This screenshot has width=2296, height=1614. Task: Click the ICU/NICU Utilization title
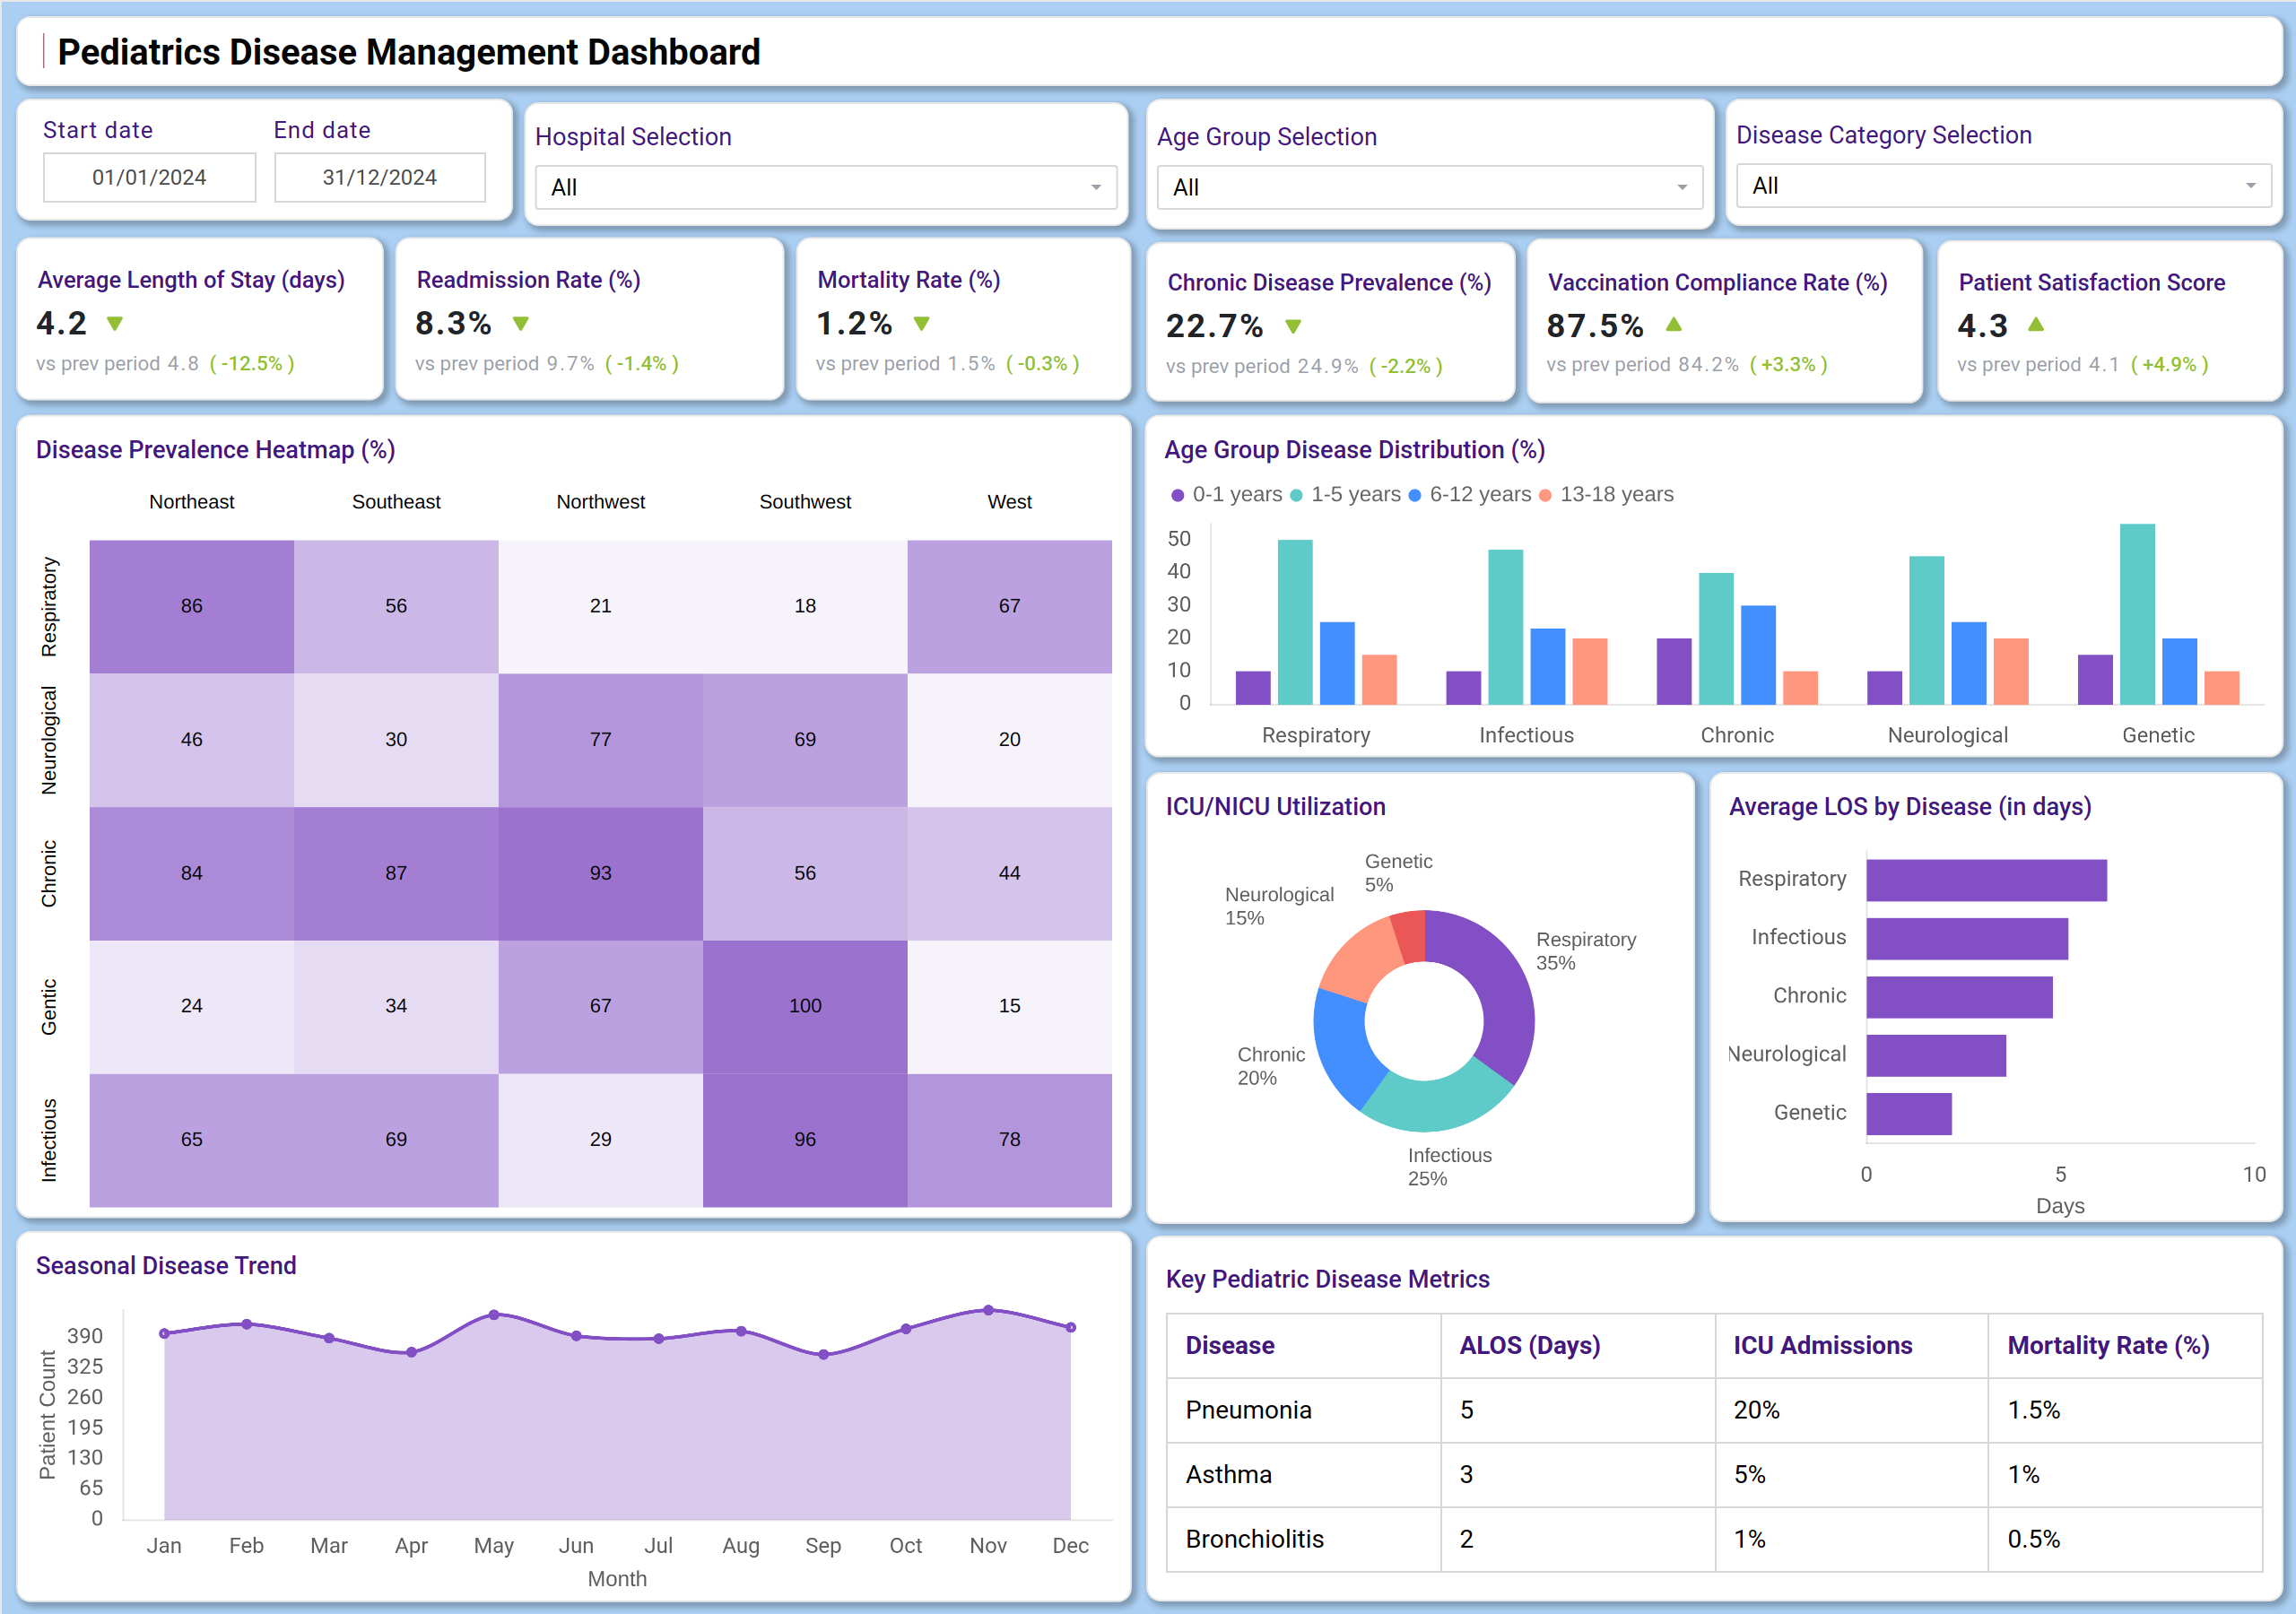(1275, 807)
